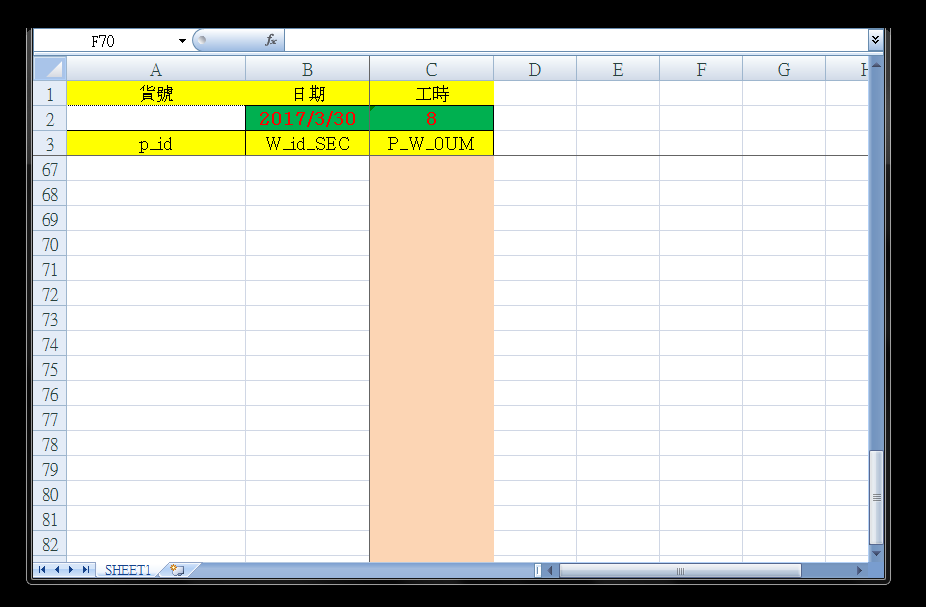Select the P_W_0UM header cell
926x607 pixels.
(431, 144)
